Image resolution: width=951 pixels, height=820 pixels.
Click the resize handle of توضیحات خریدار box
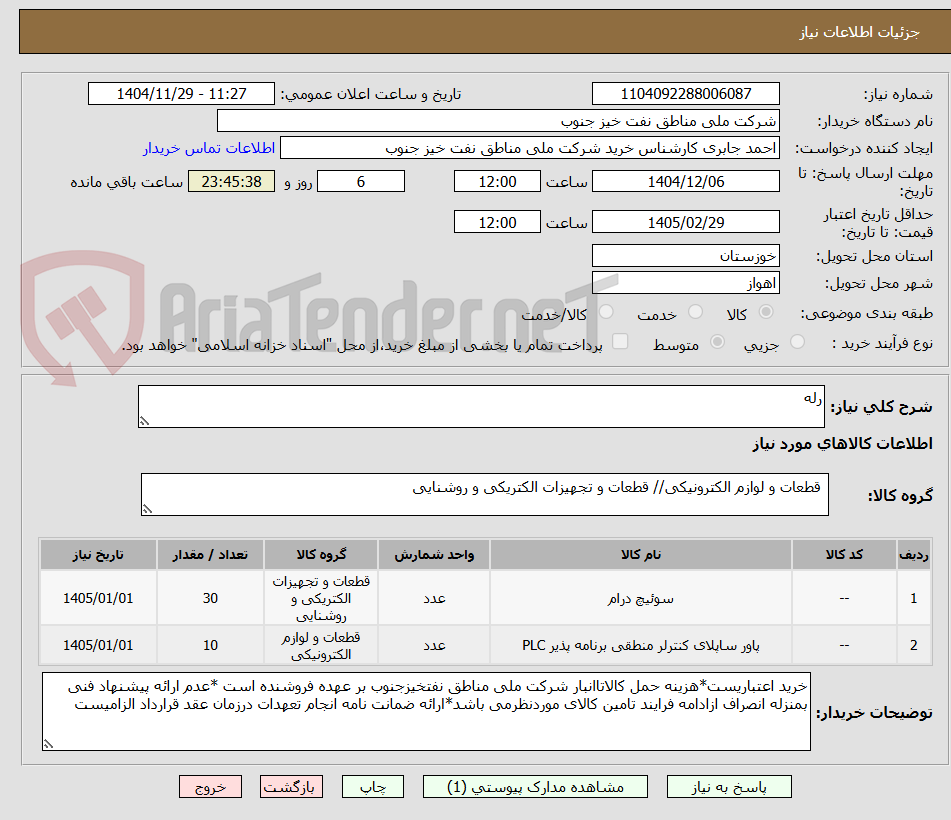click(49, 744)
